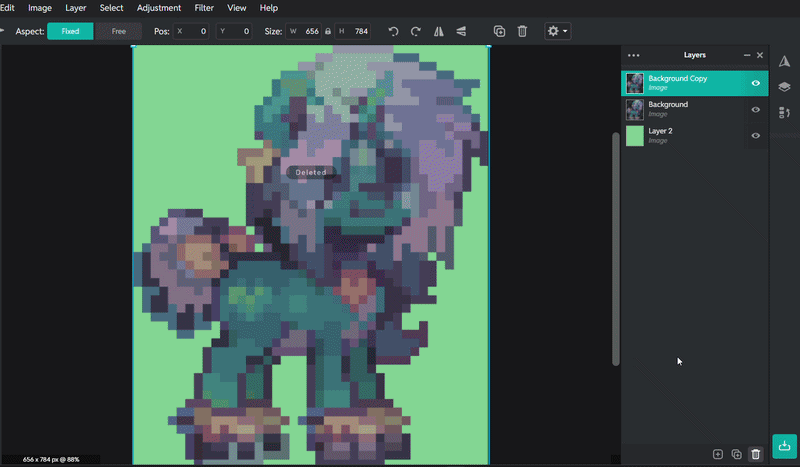Hide Layer 2 via its eye icon
Viewport: 800px width, 467px height.
pos(756,136)
